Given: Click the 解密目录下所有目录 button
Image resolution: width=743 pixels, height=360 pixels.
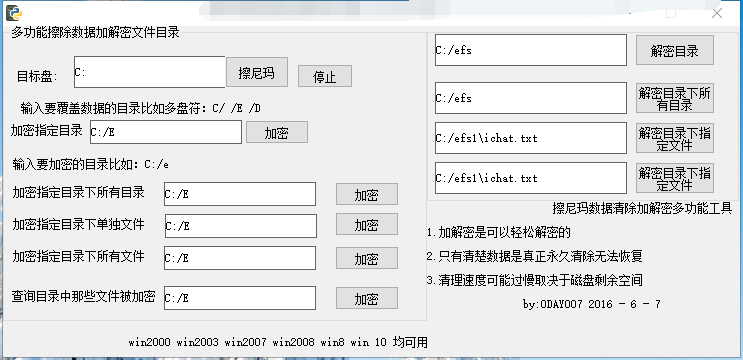Looking at the screenshot, I should pos(675,99).
